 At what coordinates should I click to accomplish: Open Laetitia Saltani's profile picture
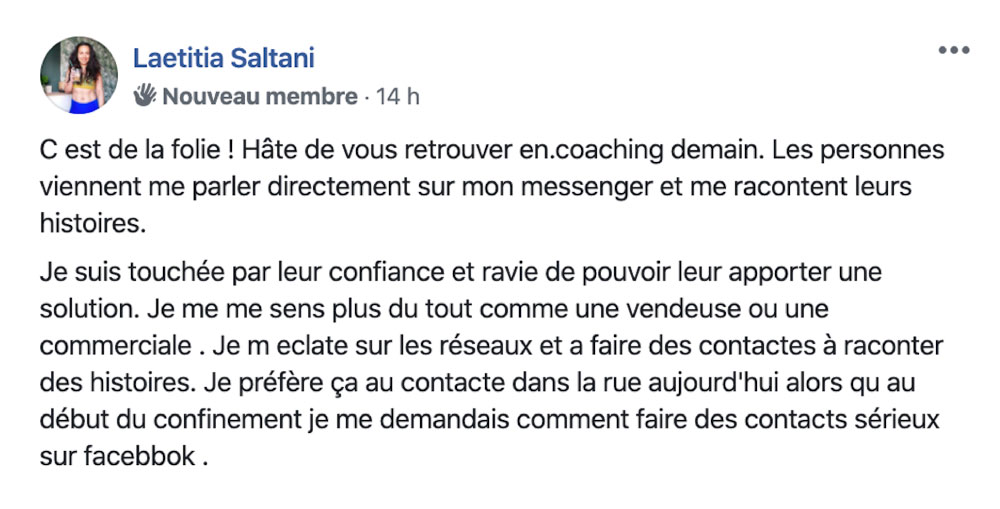[79, 75]
